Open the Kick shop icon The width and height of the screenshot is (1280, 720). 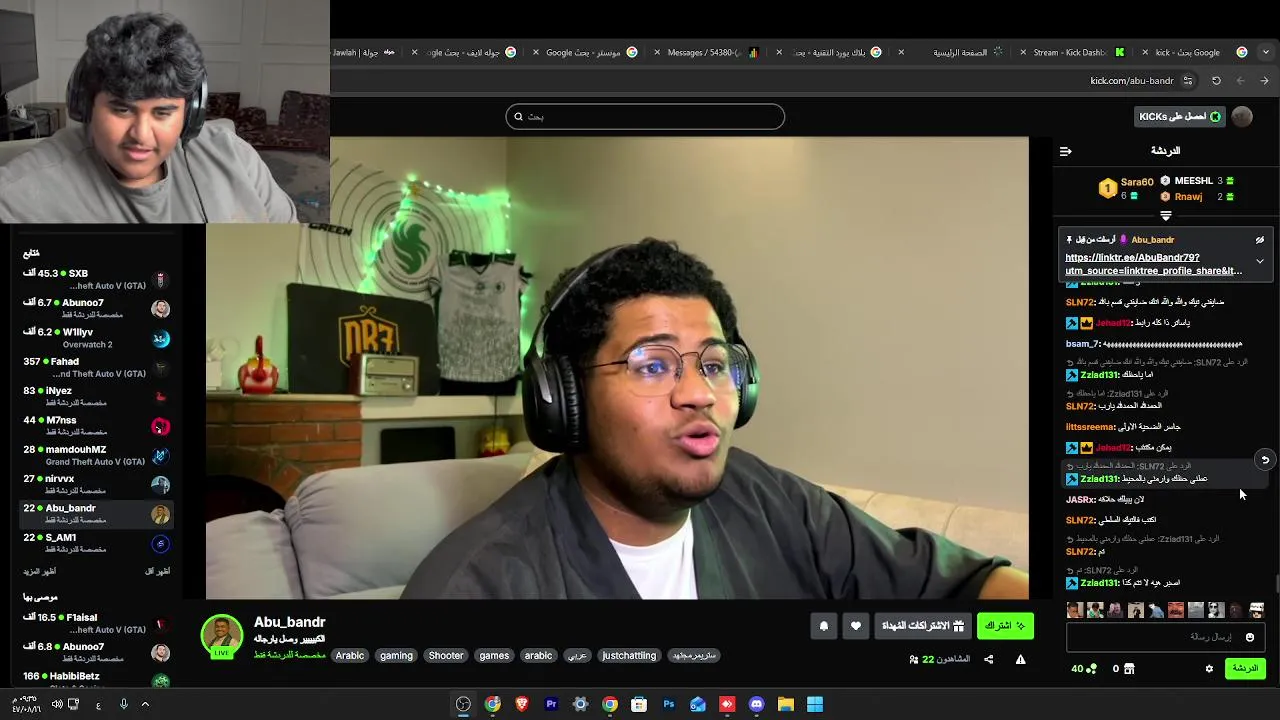1129,669
